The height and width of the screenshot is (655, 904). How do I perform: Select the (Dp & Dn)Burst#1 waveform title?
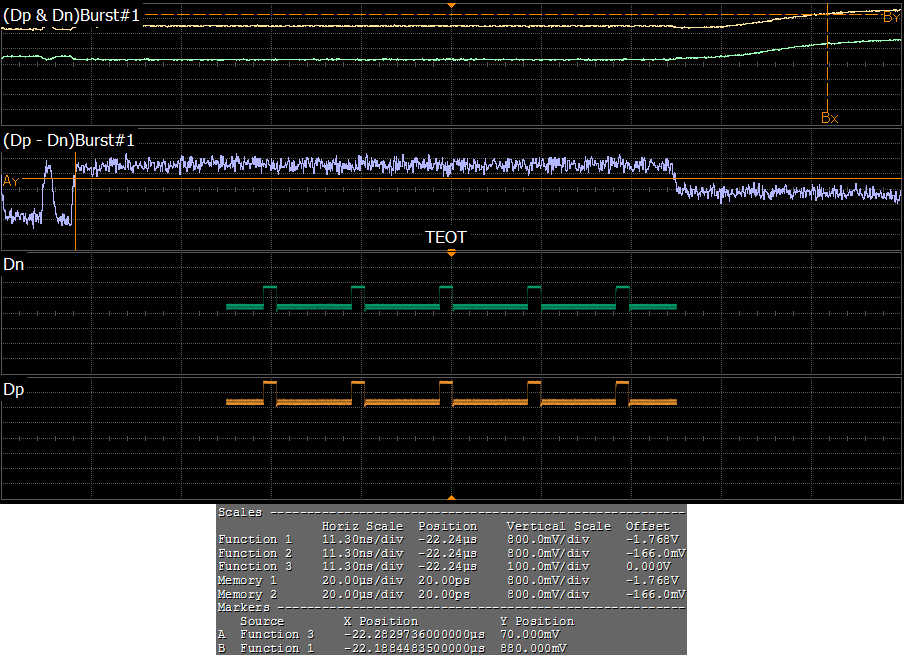tap(69, 16)
